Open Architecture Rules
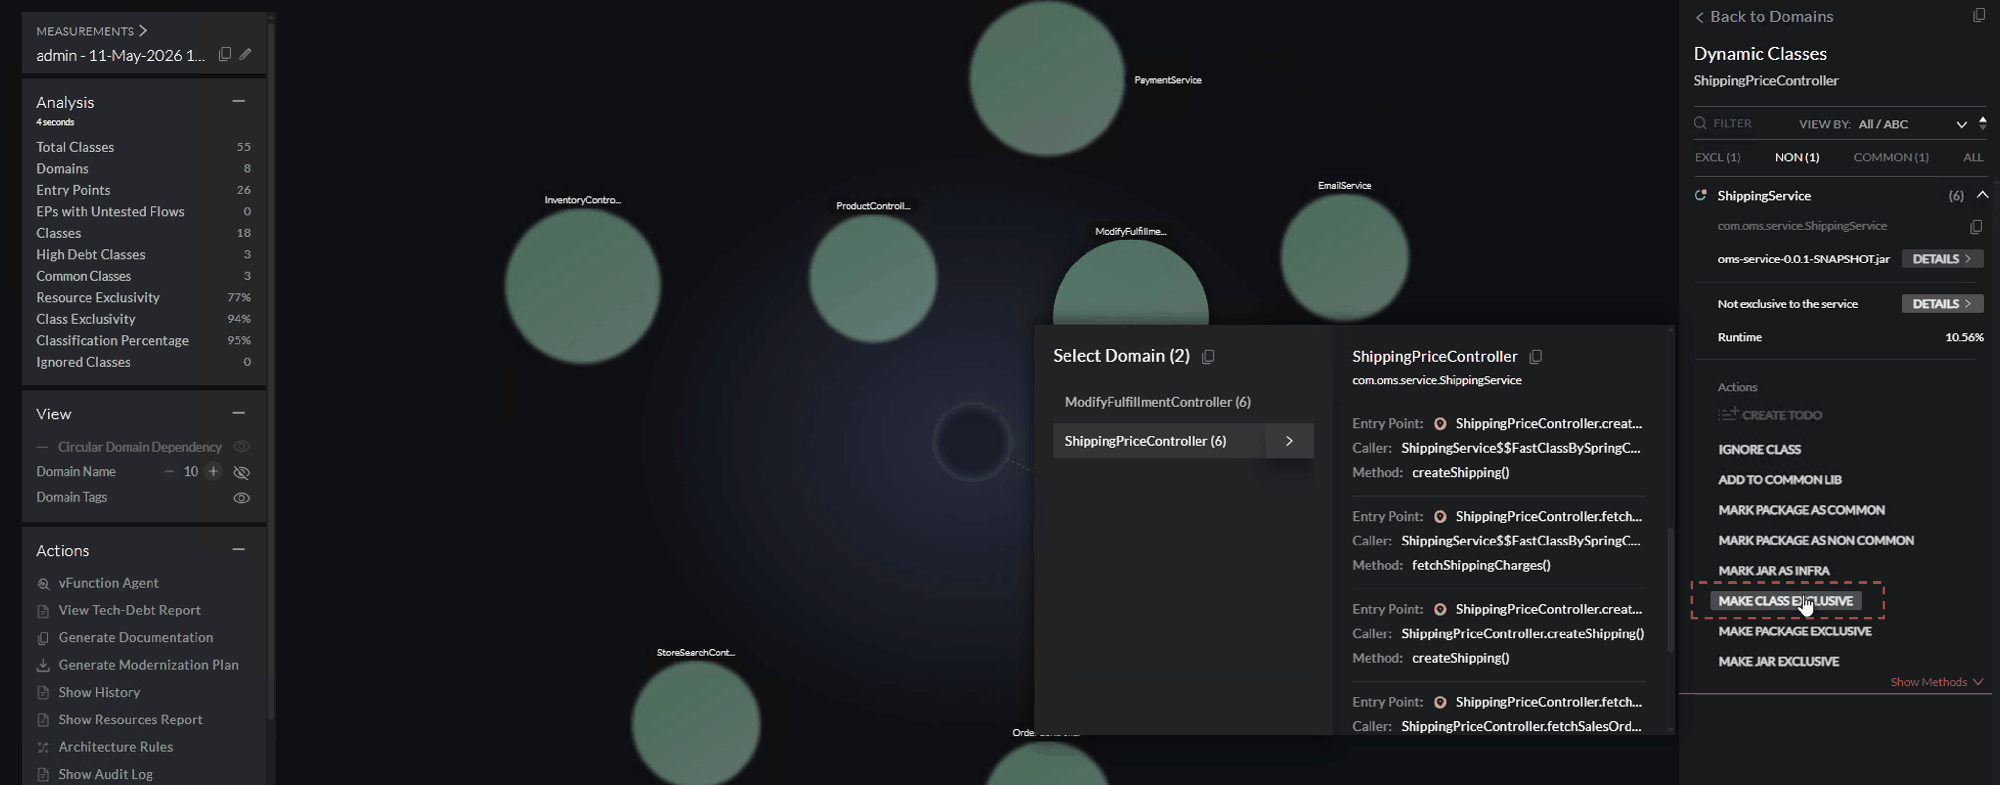Image resolution: width=2000 pixels, height=785 pixels. [x=115, y=747]
